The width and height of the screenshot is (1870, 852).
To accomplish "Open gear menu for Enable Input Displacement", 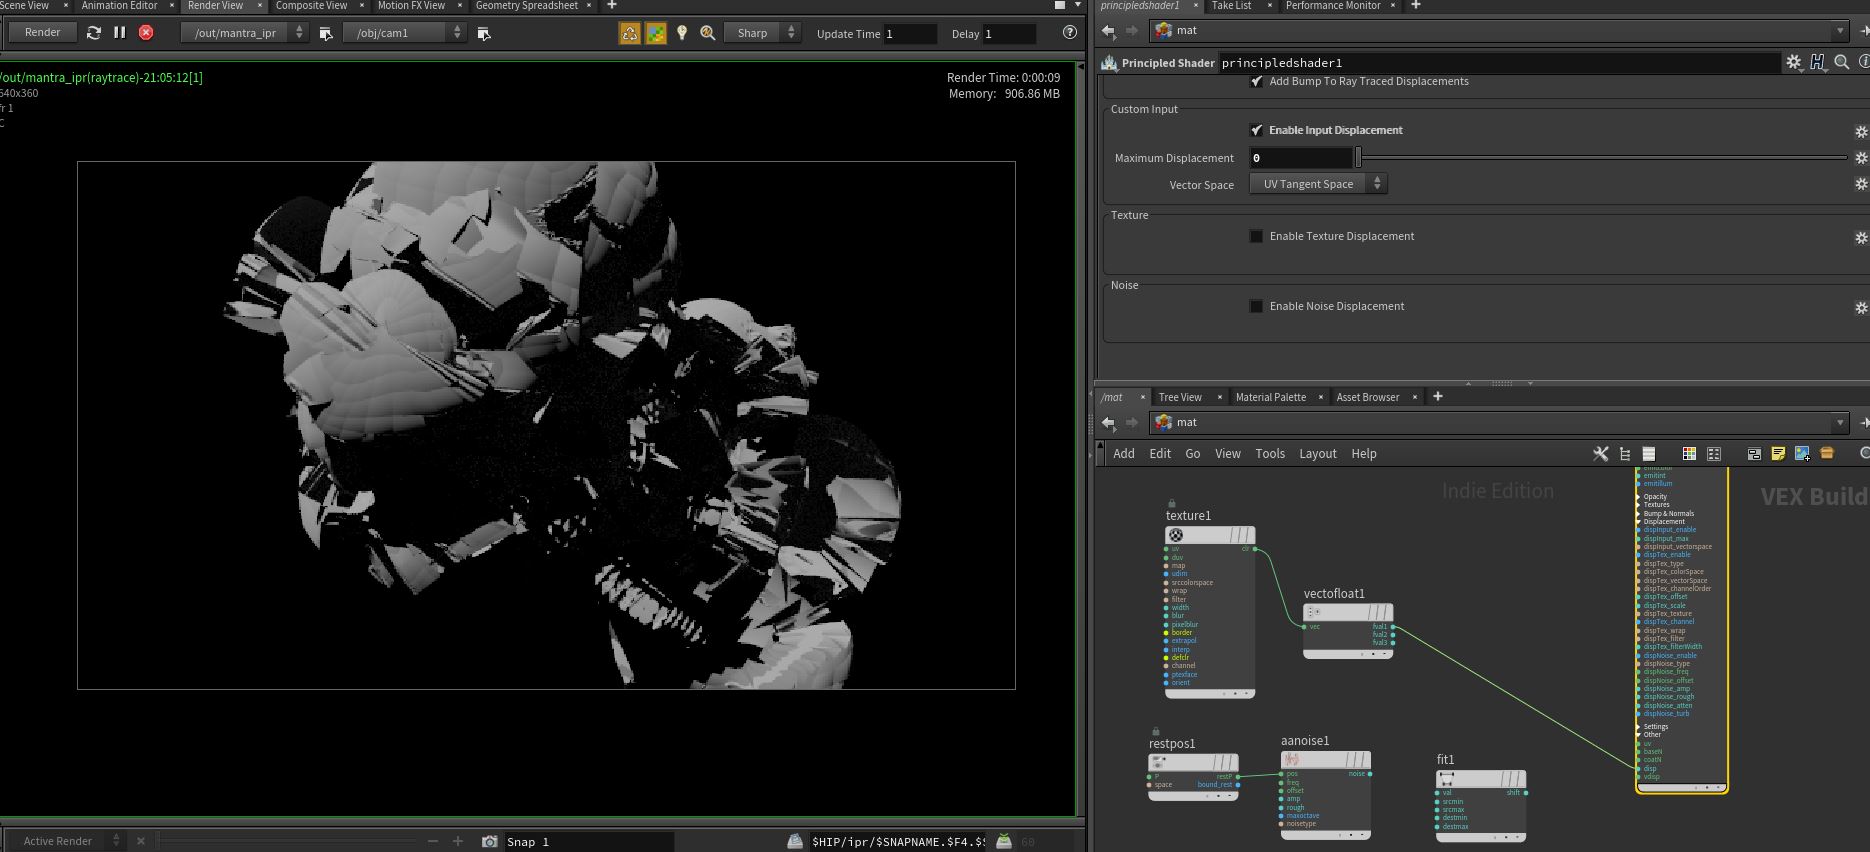I will point(1861,132).
